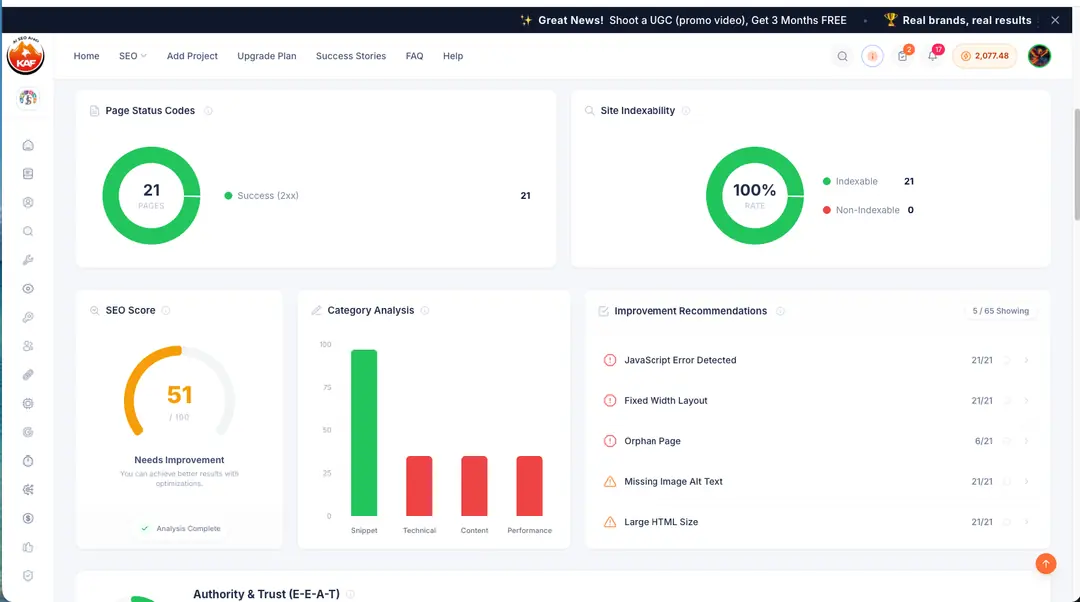This screenshot has width=1080, height=602.
Task: Open the notifications bell icon
Action: [x=933, y=56]
